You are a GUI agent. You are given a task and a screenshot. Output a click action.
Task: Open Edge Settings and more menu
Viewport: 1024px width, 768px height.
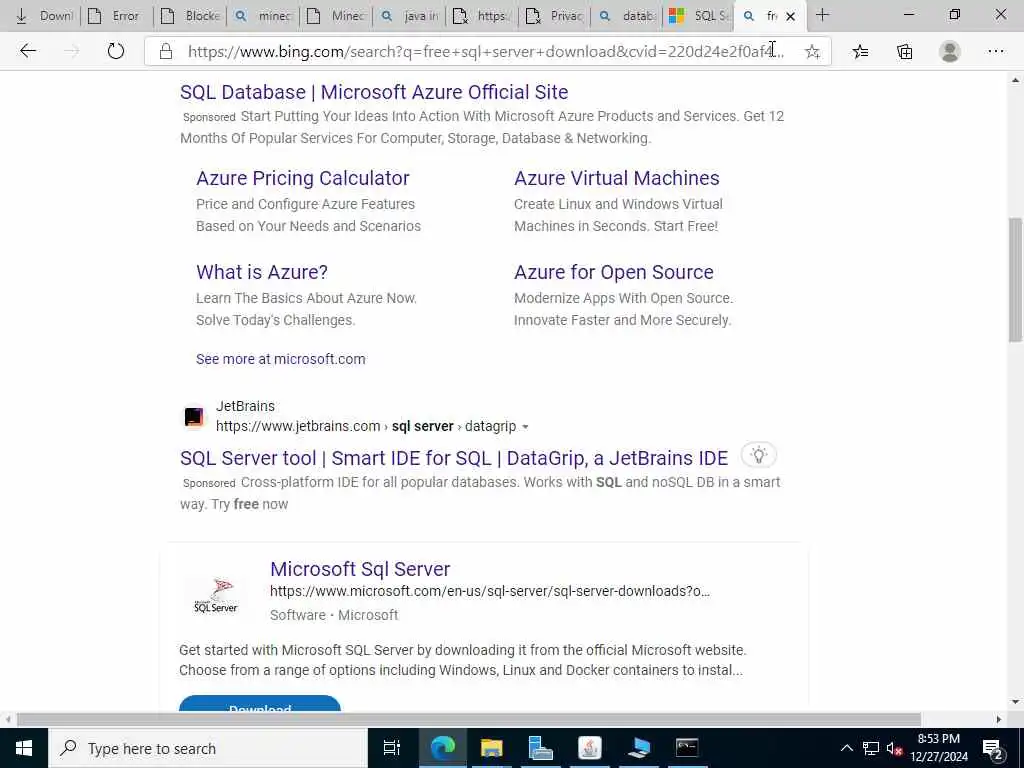[x=995, y=52]
